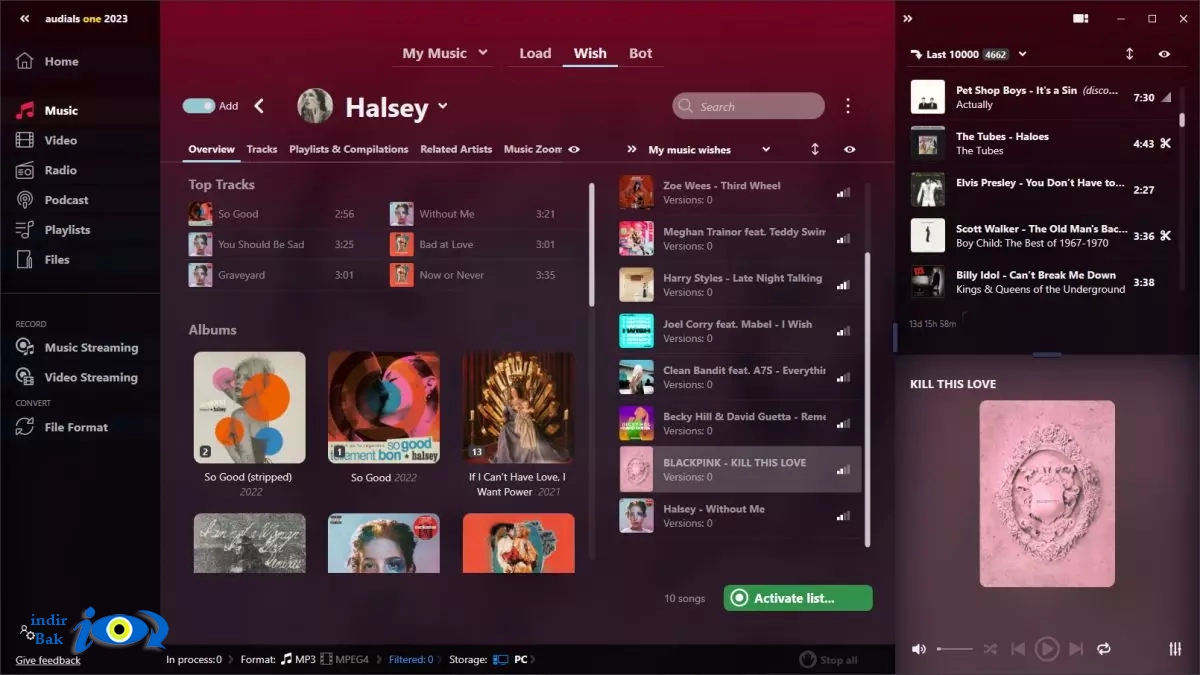Collapse the left sidebar with double arrows

[x=24, y=19]
